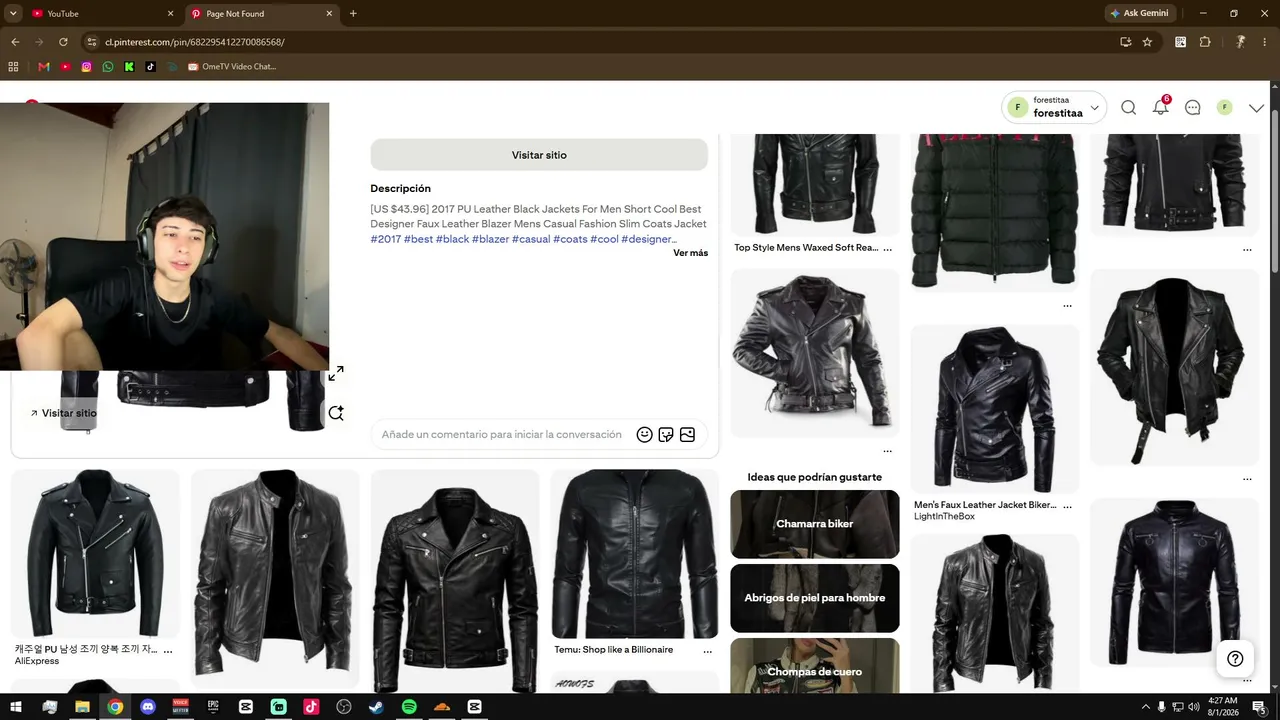The image size is (1280, 720).
Task: Open the Instagram bookmark
Action: click(x=87, y=67)
